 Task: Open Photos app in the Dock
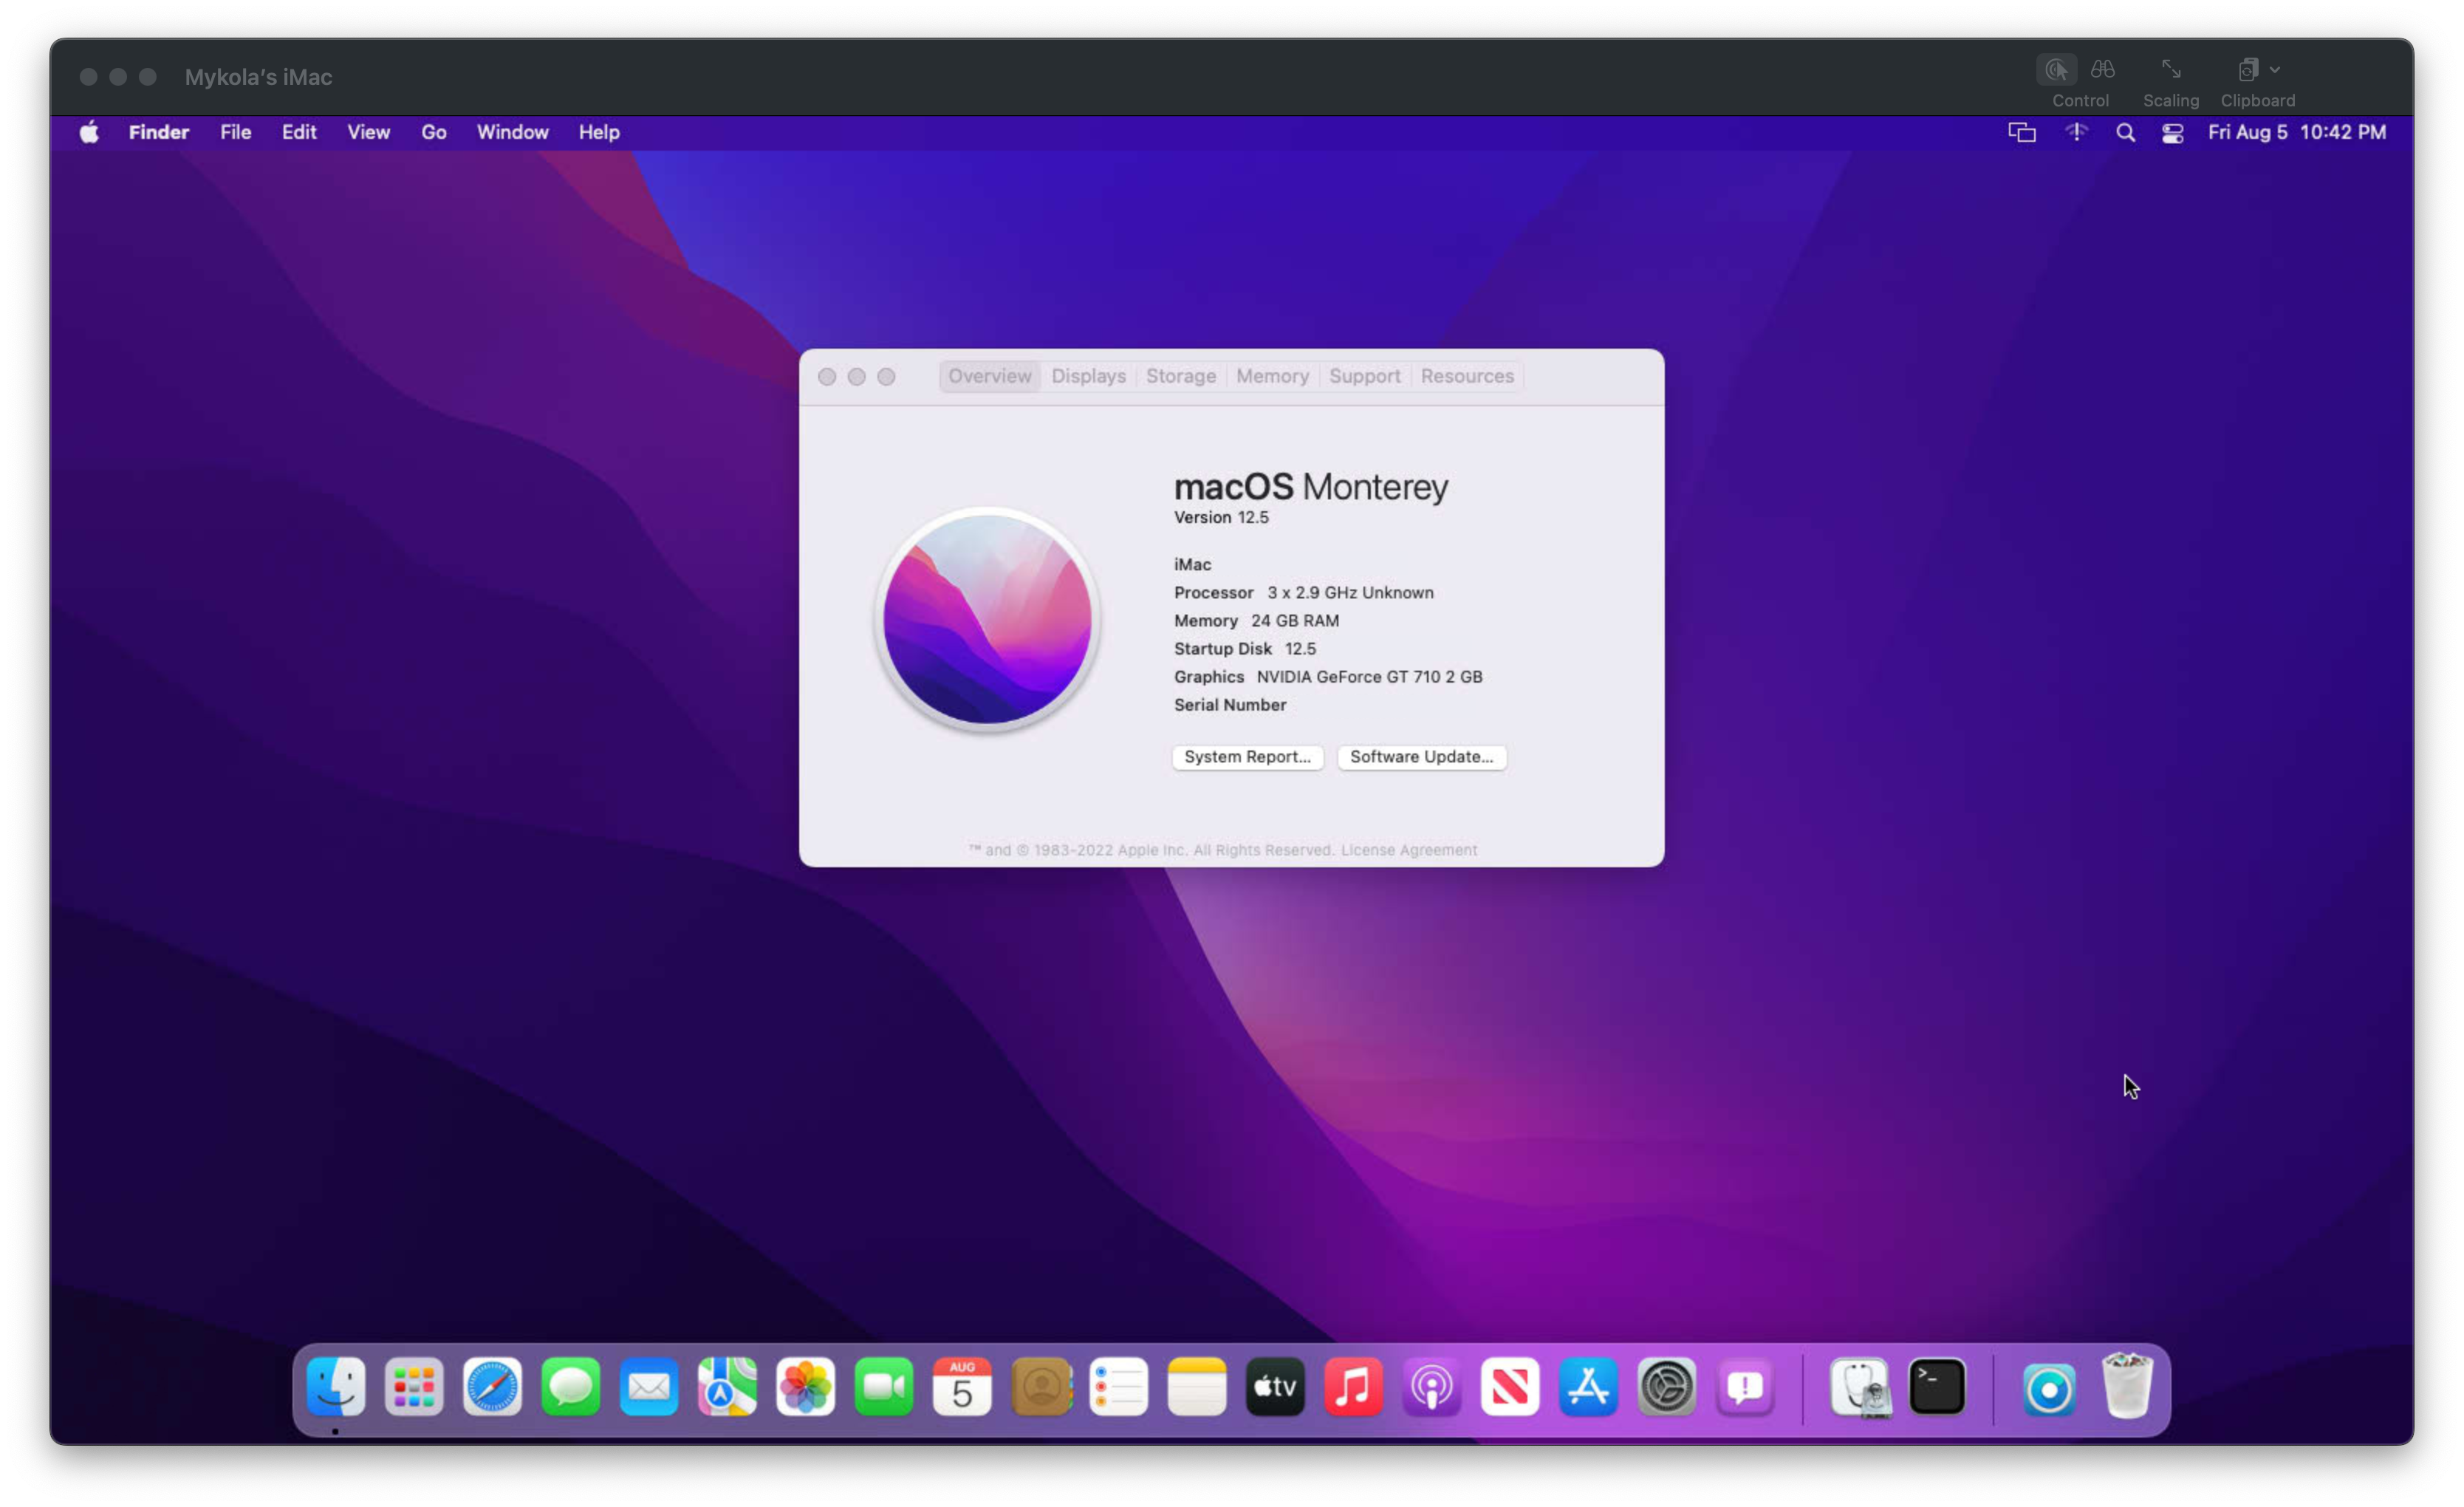tap(805, 1387)
